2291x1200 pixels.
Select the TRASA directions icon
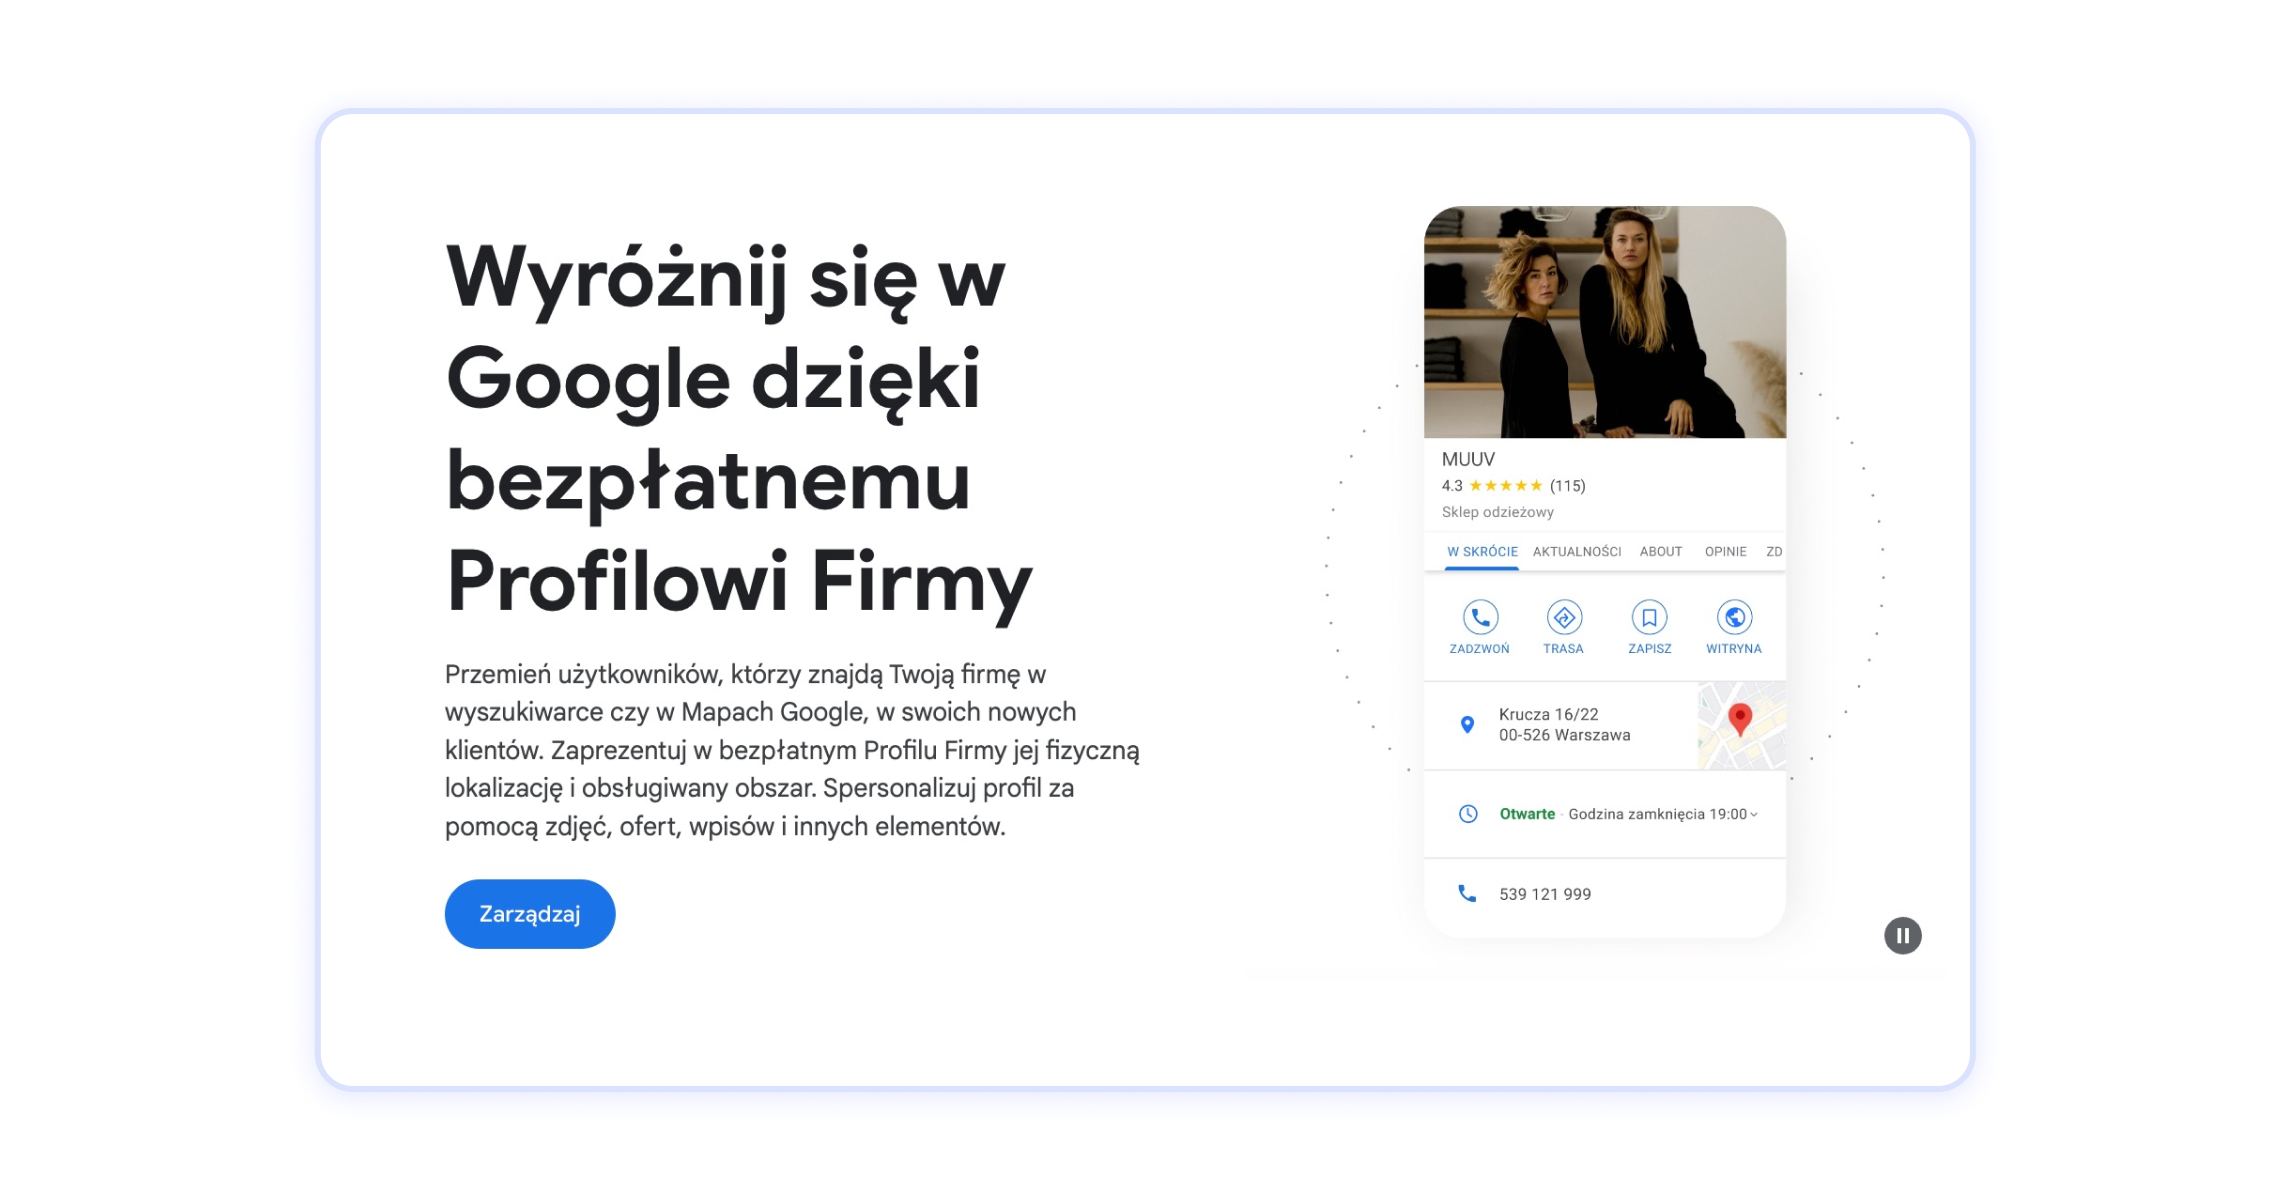tap(1562, 617)
